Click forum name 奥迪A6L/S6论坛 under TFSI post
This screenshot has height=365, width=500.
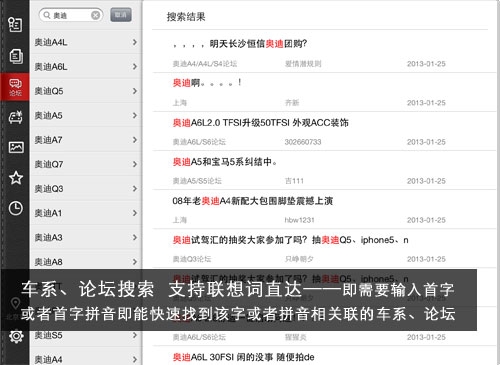point(199,142)
